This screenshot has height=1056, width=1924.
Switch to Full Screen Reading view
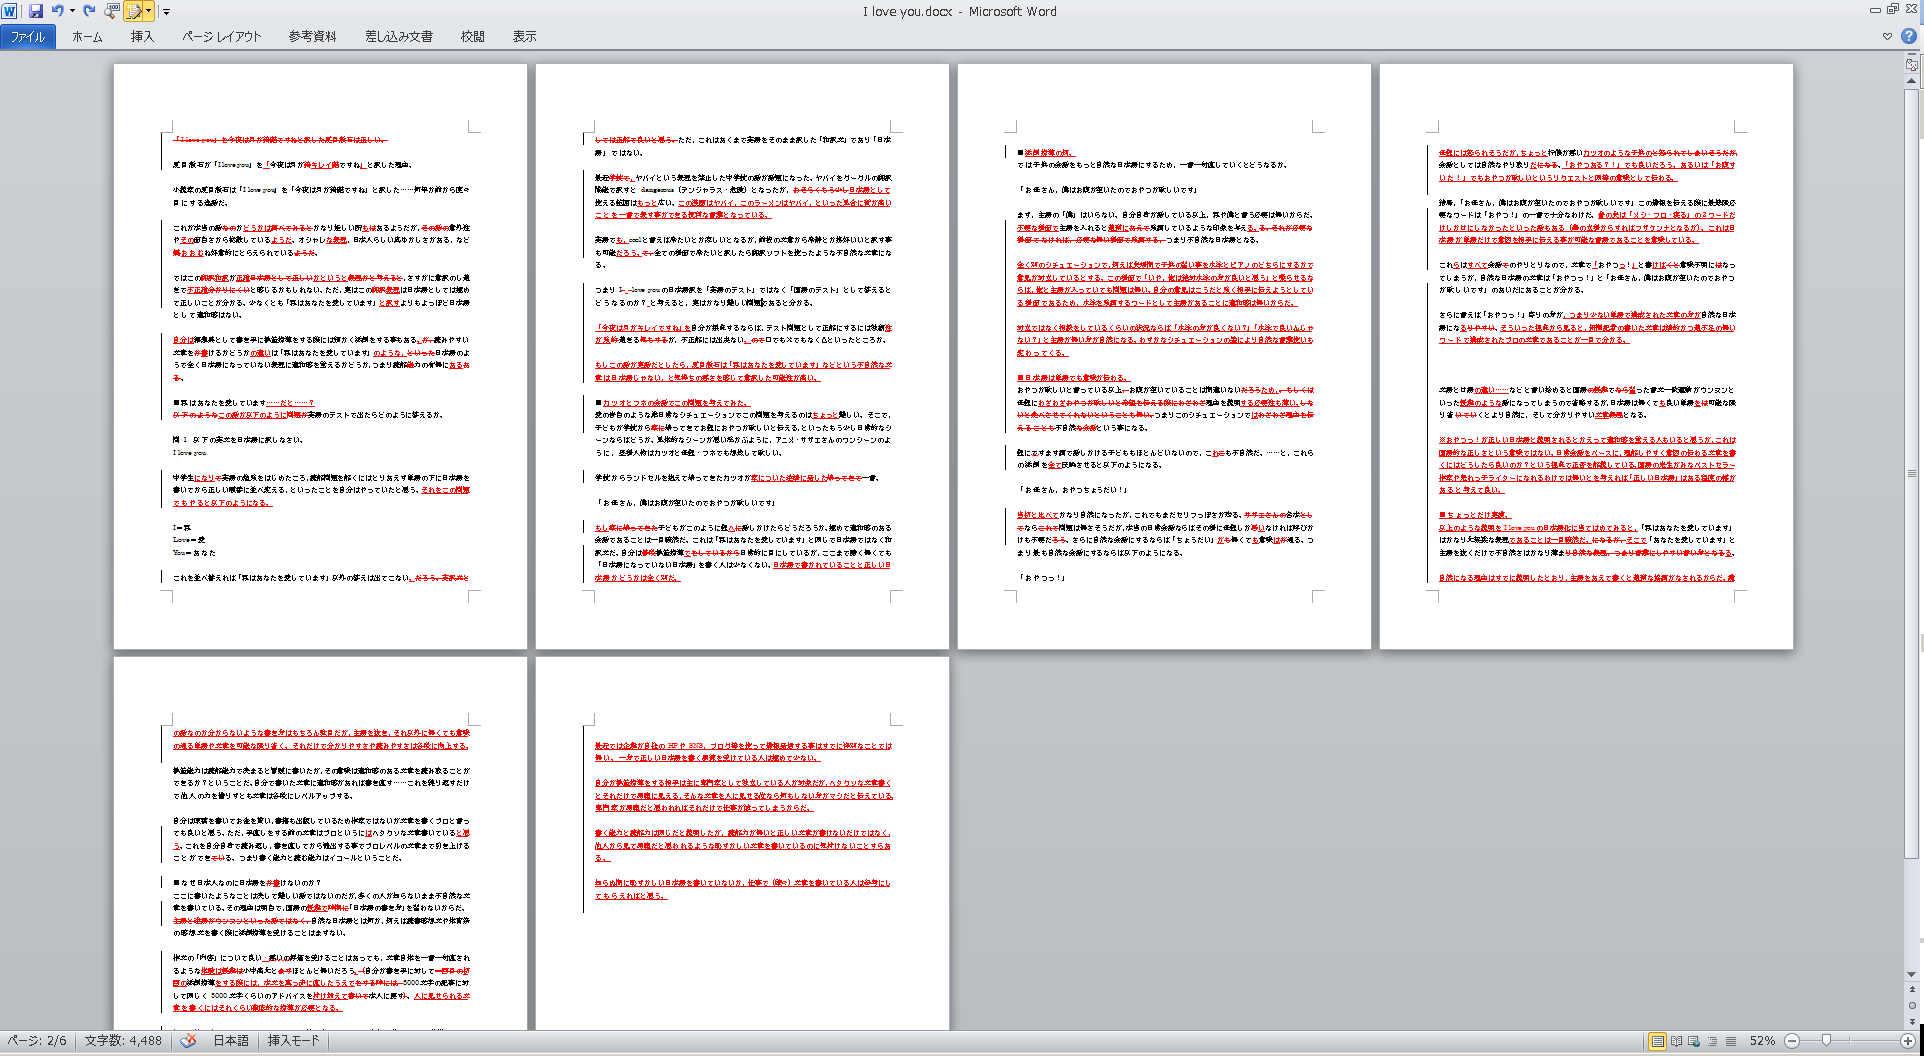coord(1676,1041)
